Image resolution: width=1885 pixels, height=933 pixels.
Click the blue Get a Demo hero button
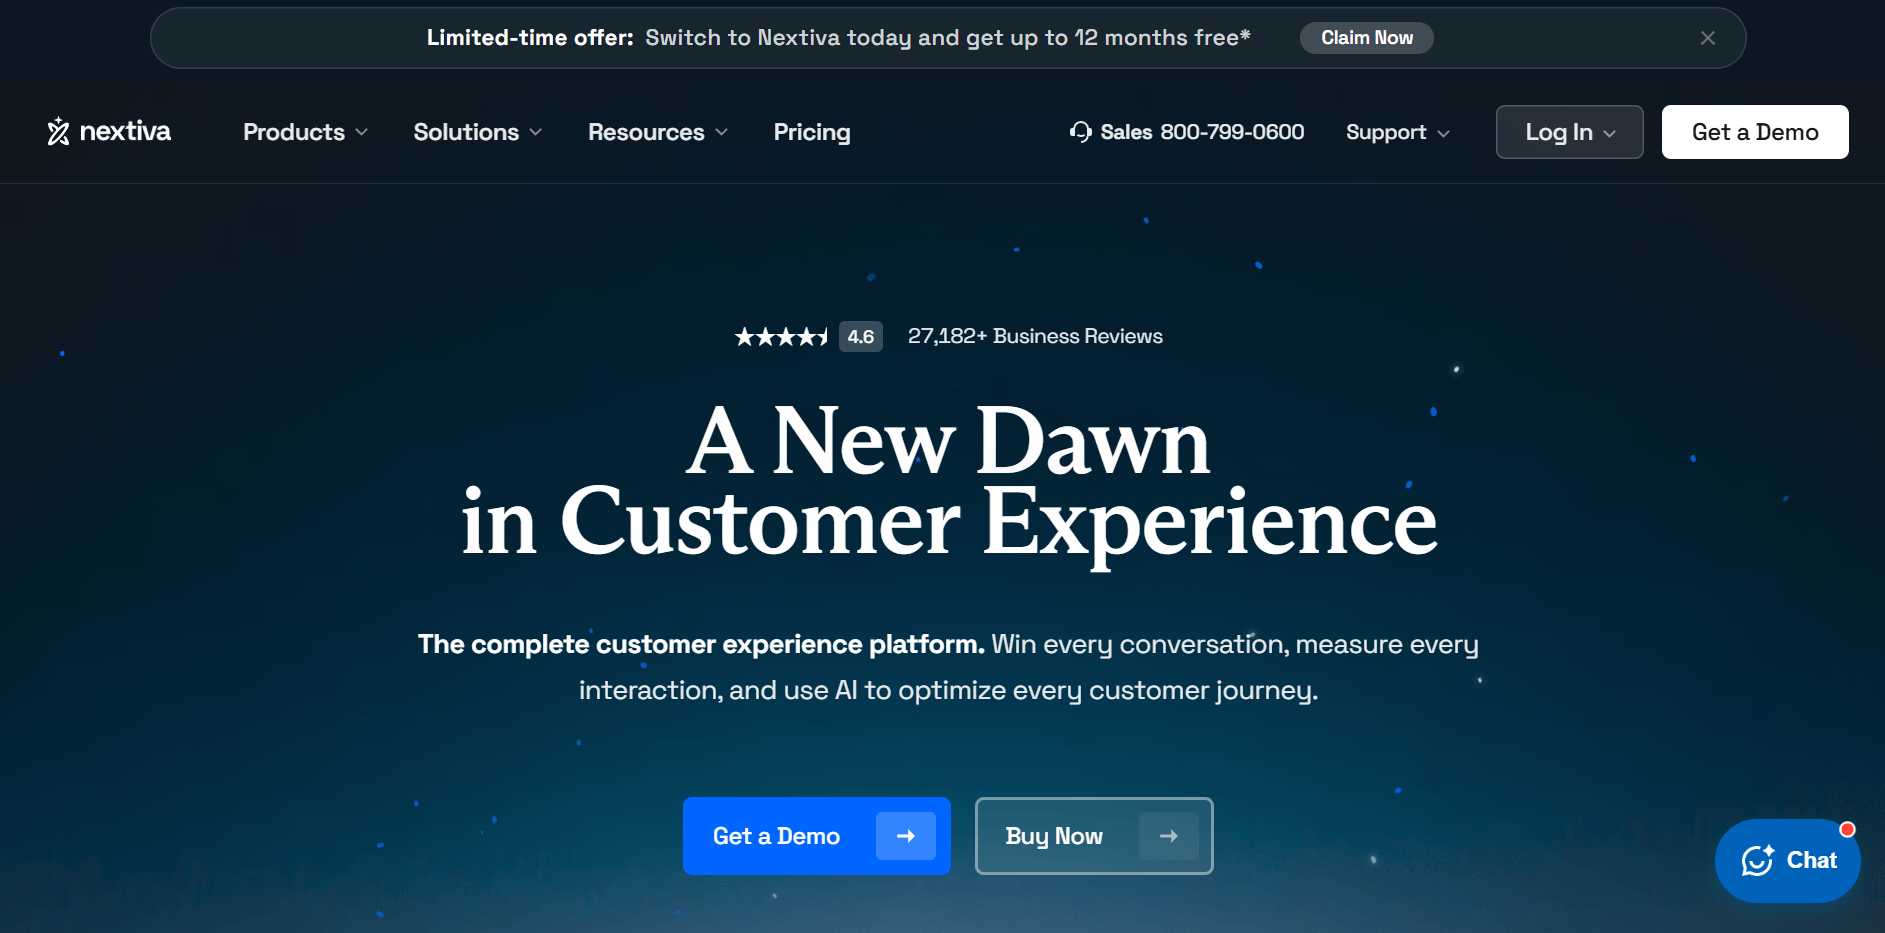point(816,836)
